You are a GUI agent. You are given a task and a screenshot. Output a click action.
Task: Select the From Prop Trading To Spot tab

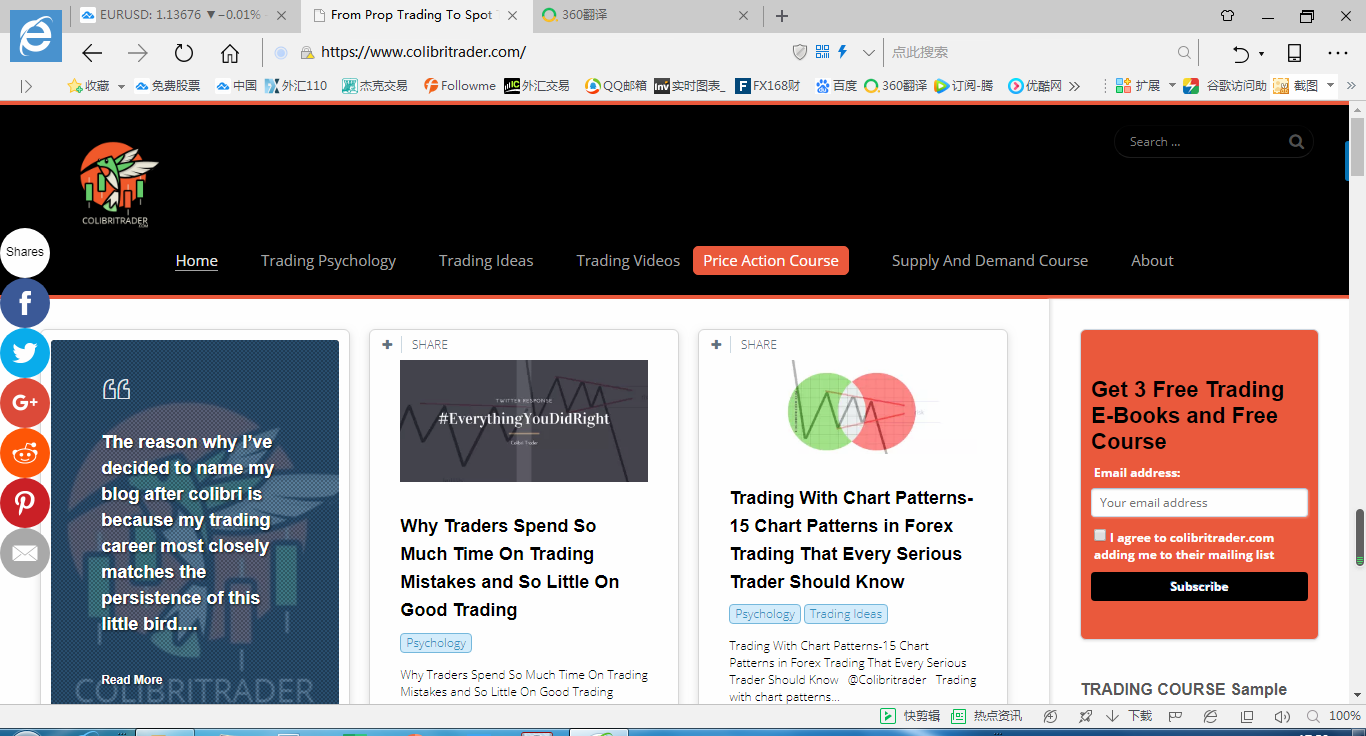tap(416, 15)
